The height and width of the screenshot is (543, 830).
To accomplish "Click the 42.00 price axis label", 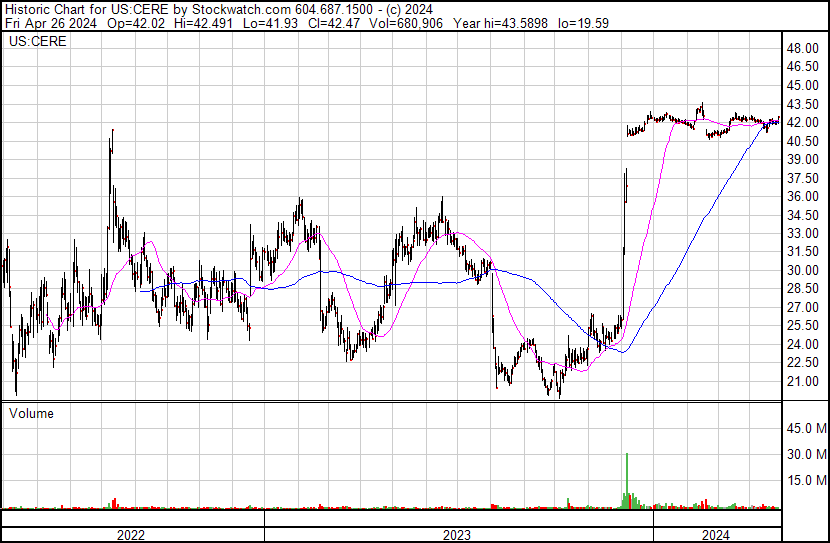I will click(x=802, y=122).
